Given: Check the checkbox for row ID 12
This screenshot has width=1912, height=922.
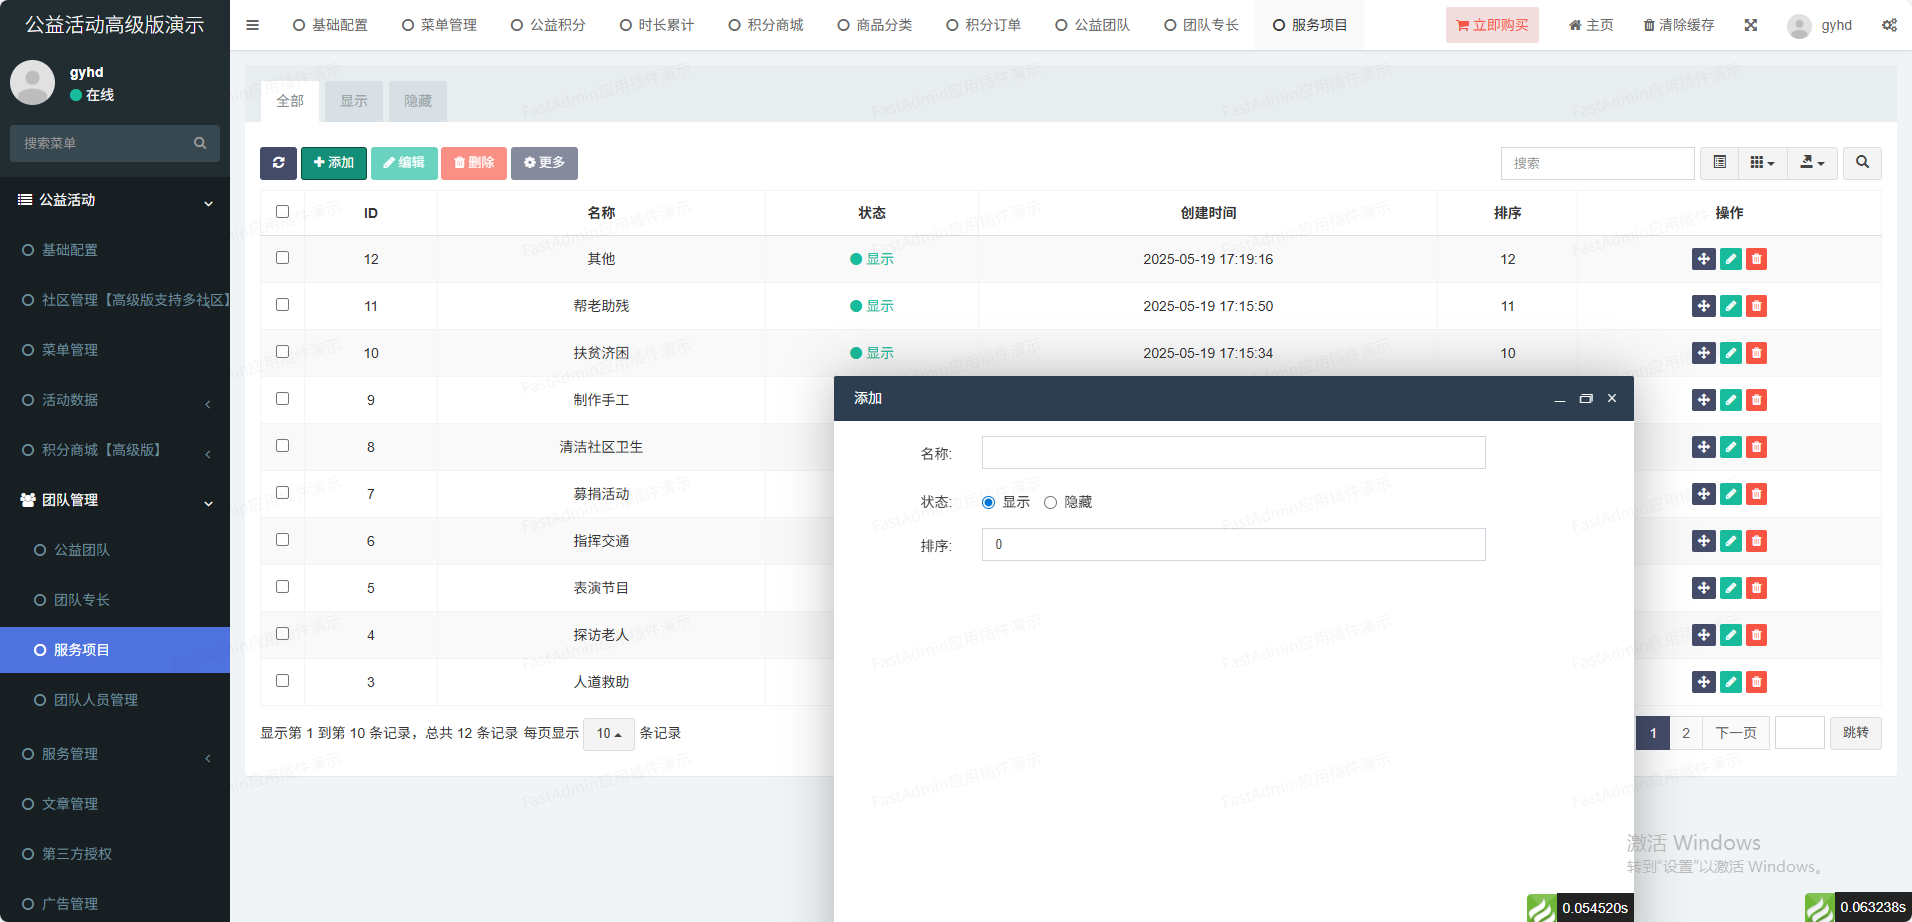Looking at the screenshot, I should [x=282, y=258].
